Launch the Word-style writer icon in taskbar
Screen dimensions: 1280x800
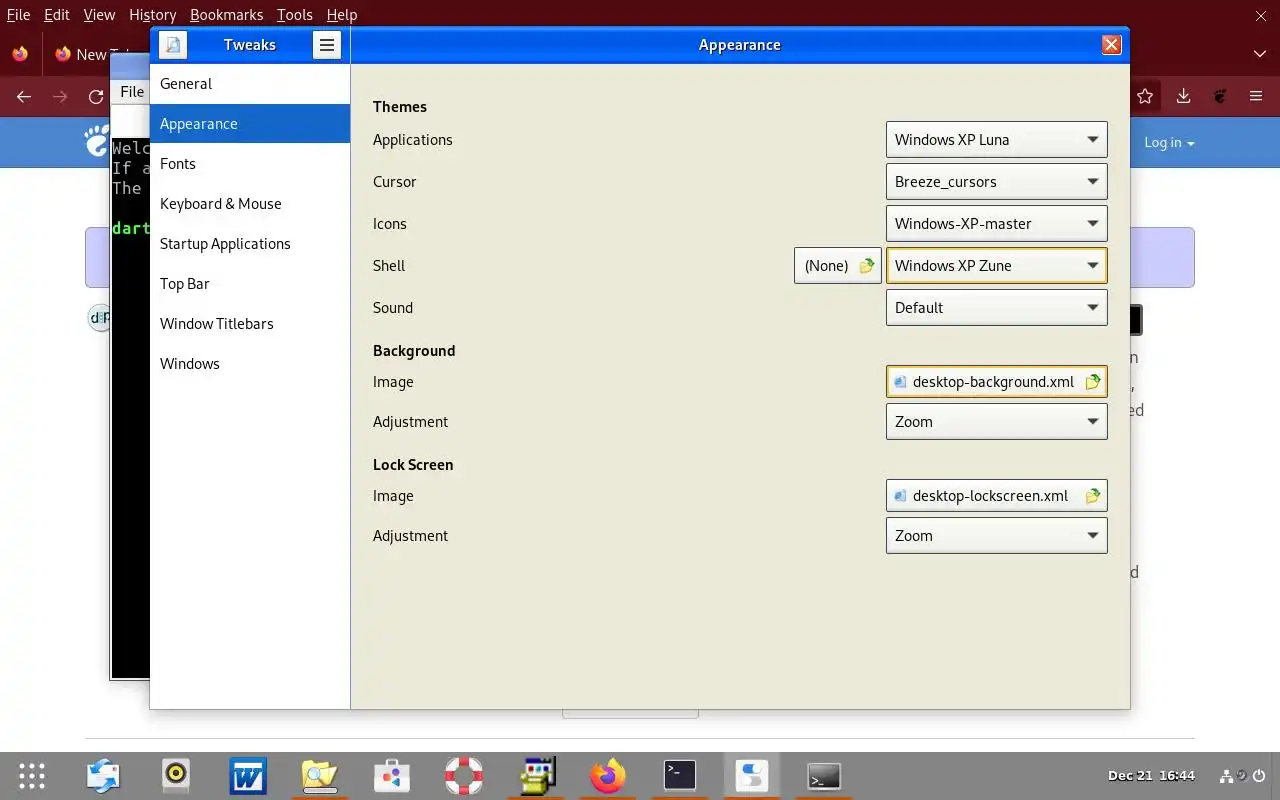[x=248, y=776]
